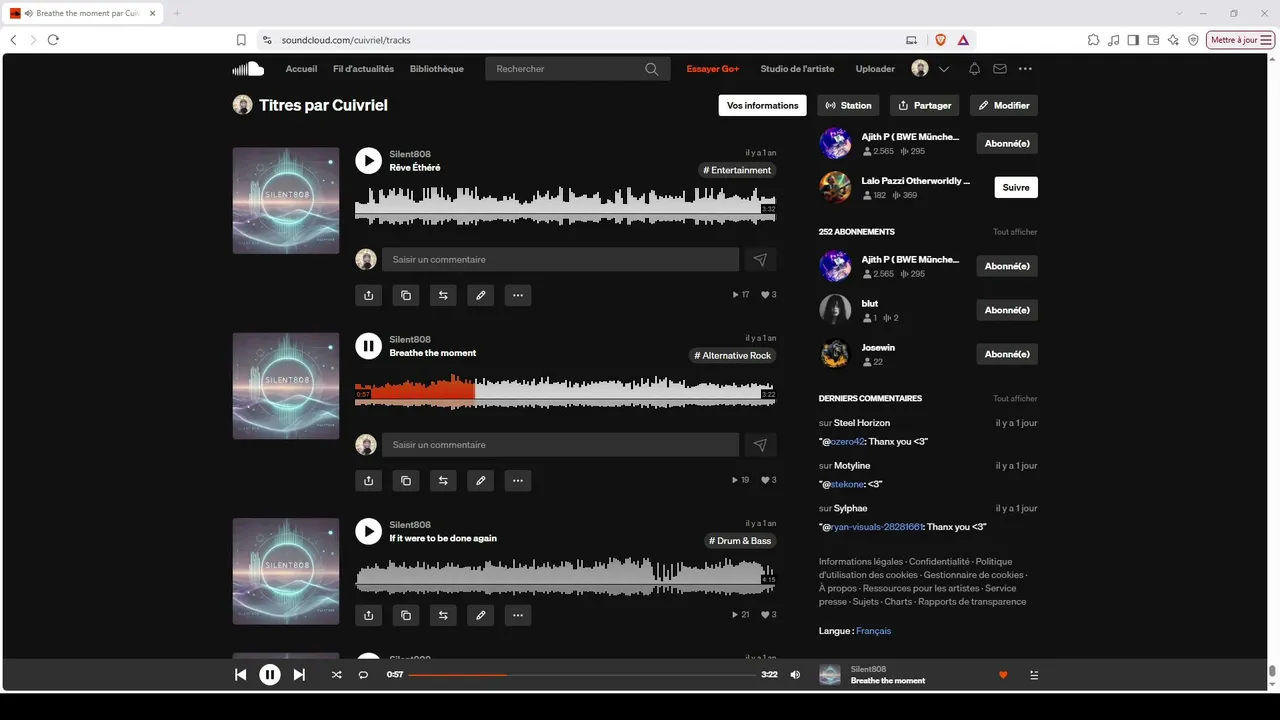The image size is (1280, 720).
Task: Edit the track Rêve Éthéré with pencil icon
Action: 481,295
